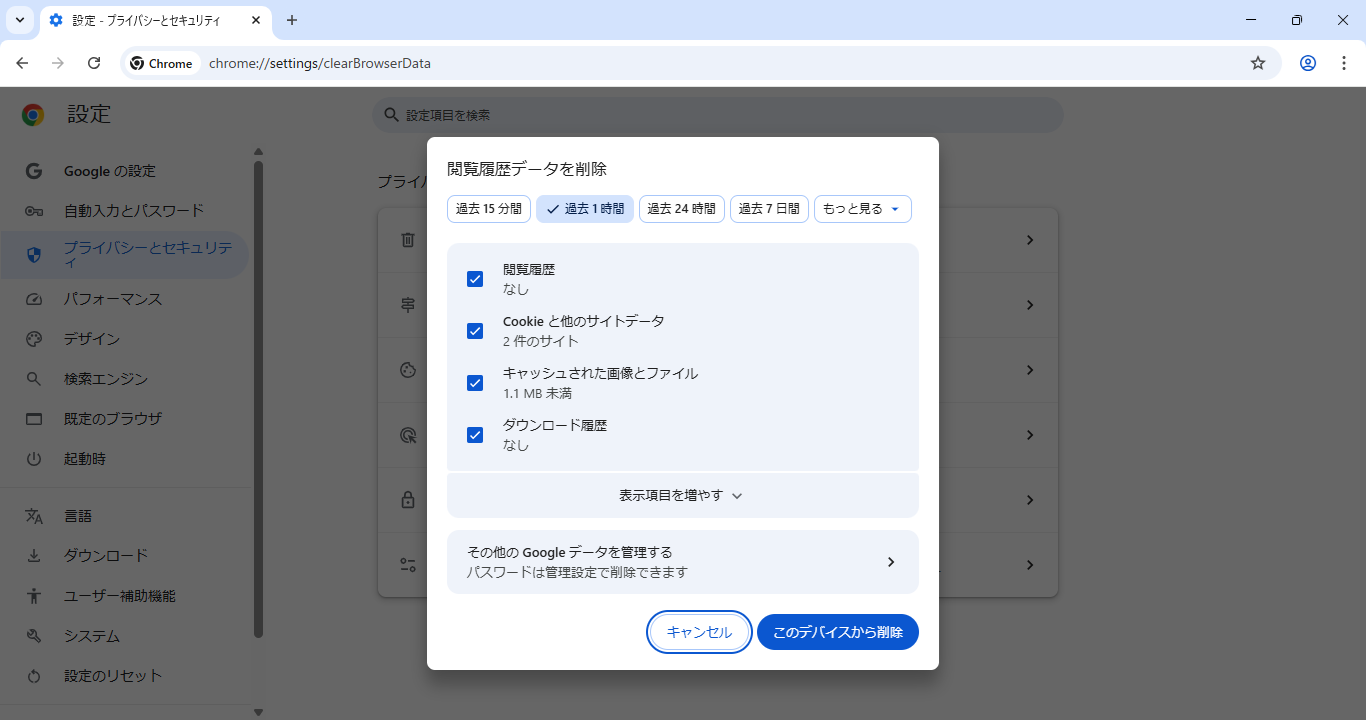This screenshot has width=1366, height=720.
Task: Uncheck the 閲覧履歴 checkbox
Action: (x=475, y=279)
